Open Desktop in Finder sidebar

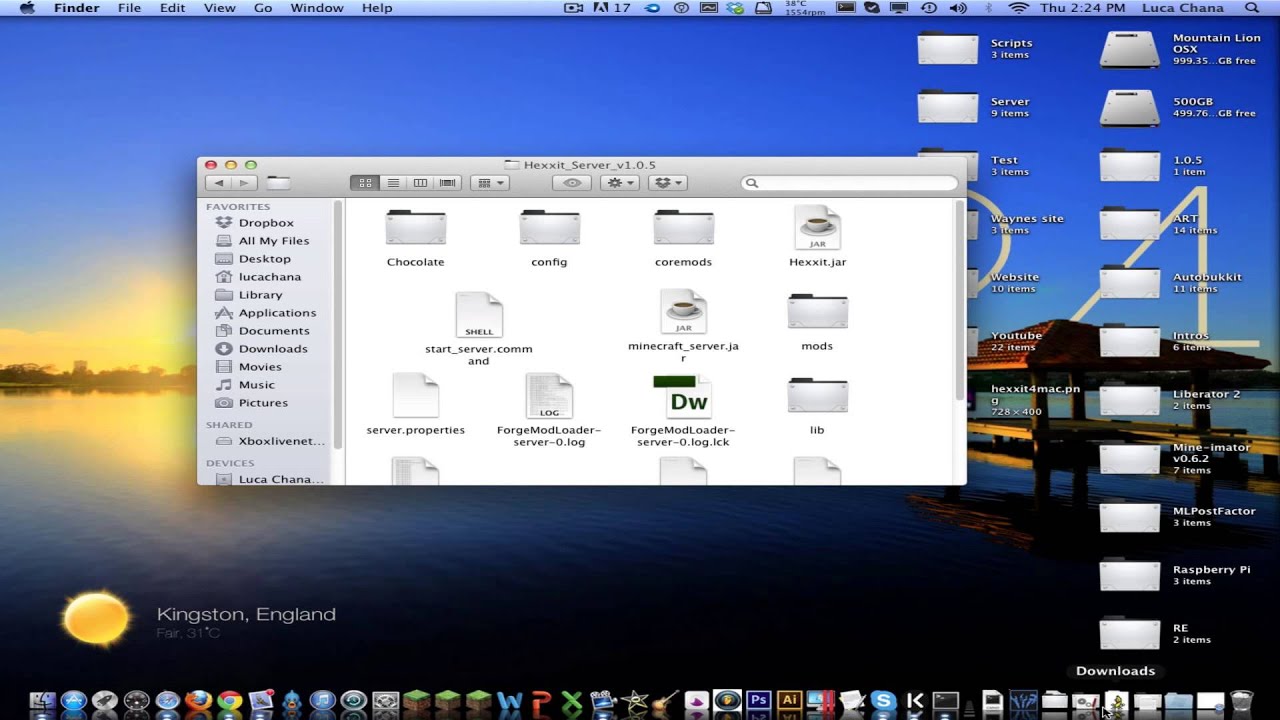point(264,259)
